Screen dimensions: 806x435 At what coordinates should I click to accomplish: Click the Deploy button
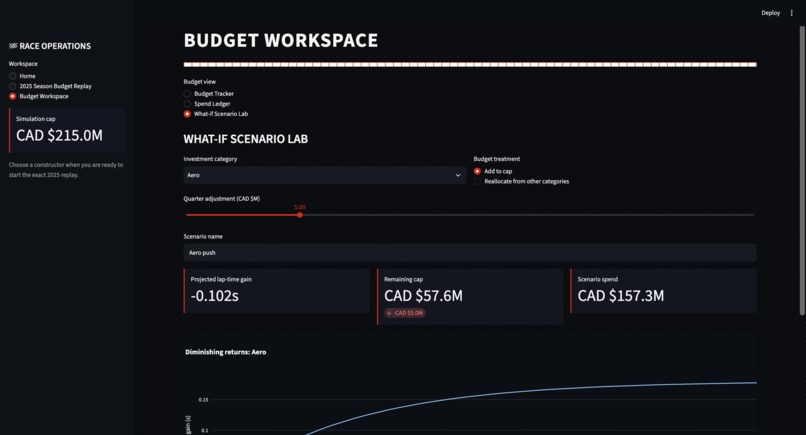[771, 13]
